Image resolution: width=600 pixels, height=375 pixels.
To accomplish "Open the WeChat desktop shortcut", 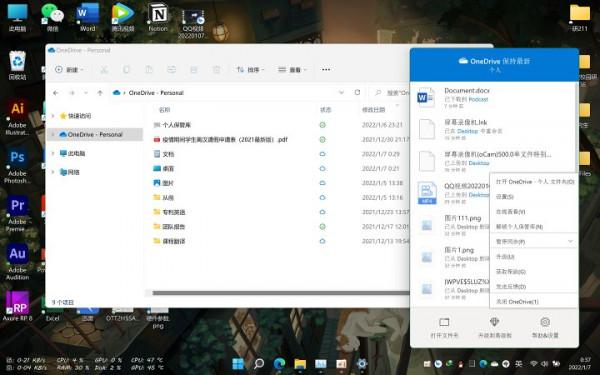I will point(52,17).
